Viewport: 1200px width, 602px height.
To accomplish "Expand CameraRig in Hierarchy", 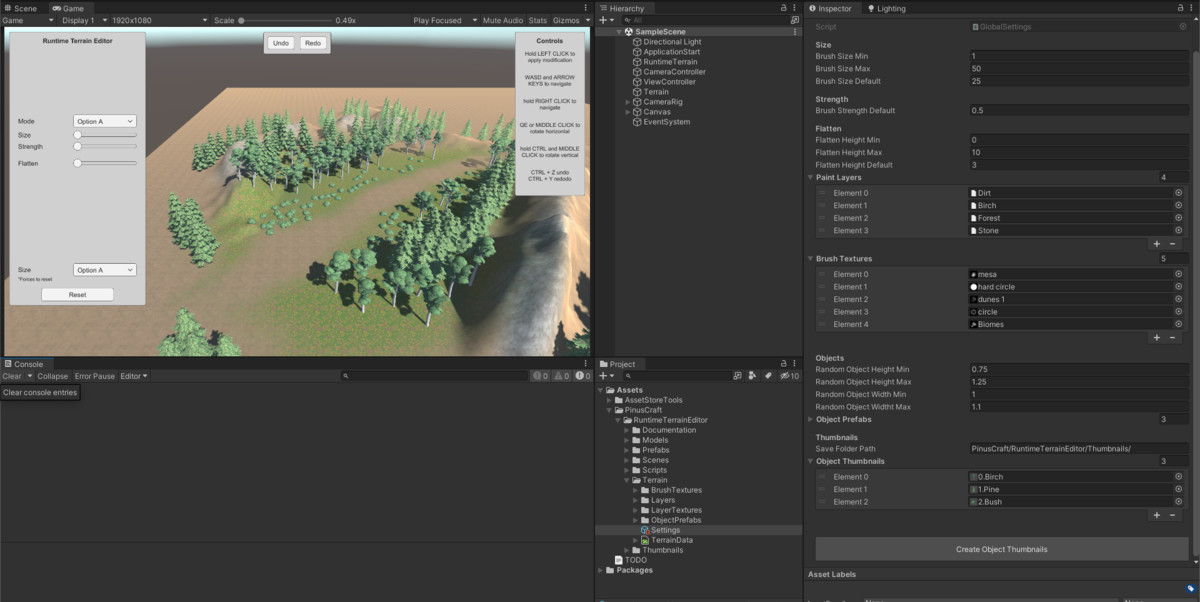I will (x=628, y=102).
